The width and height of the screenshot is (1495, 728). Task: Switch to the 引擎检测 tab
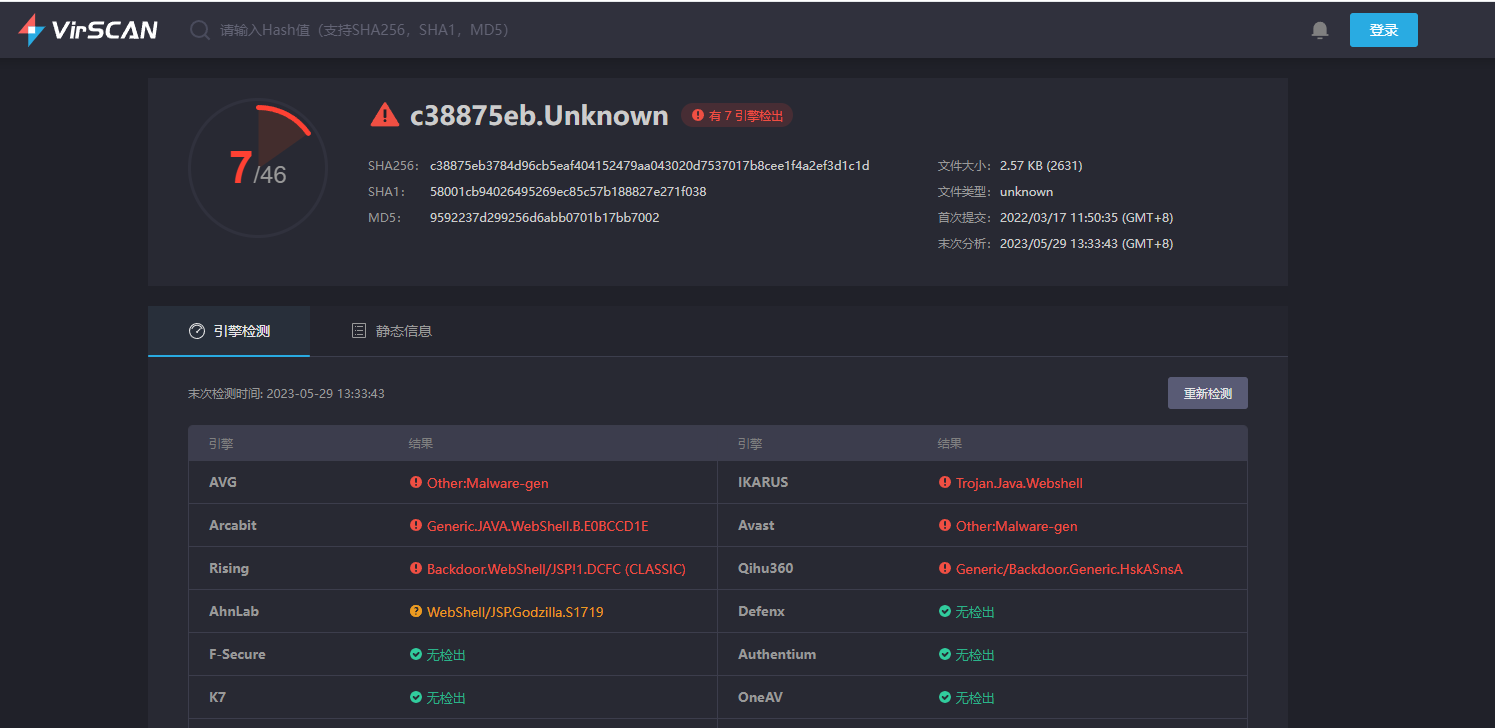tap(229, 331)
